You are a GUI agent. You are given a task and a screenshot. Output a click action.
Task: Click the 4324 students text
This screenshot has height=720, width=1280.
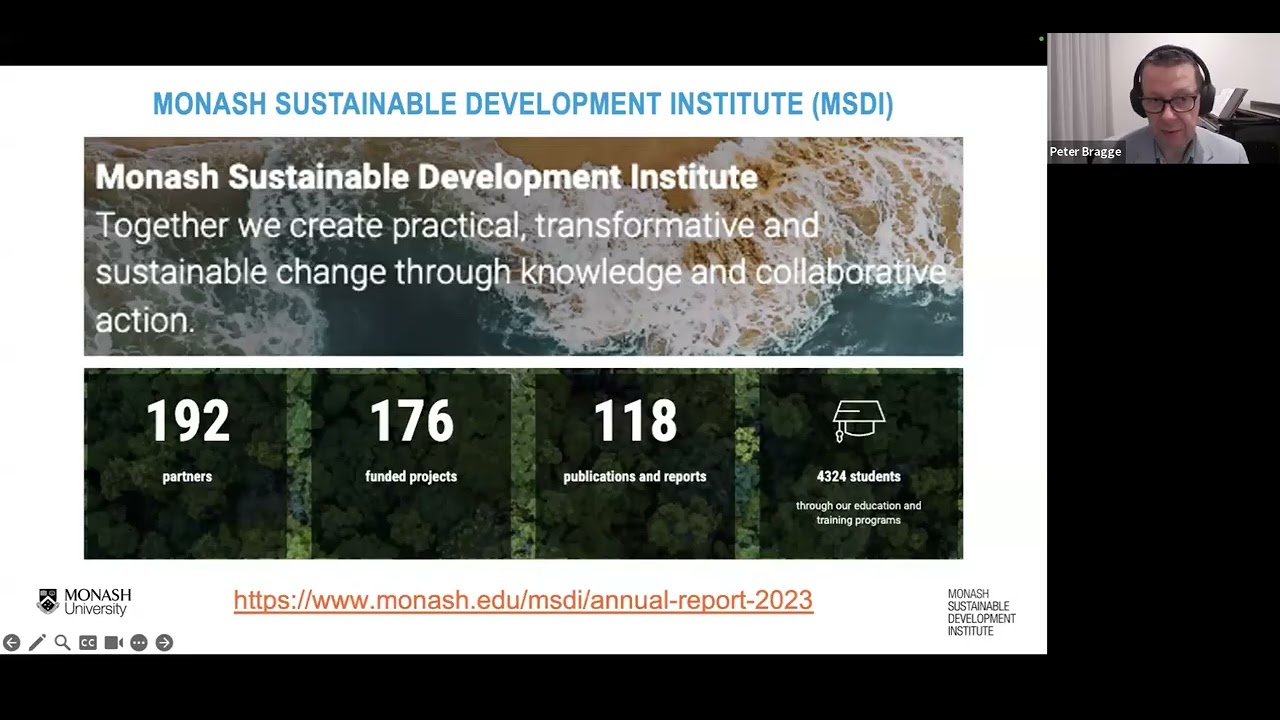858,477
